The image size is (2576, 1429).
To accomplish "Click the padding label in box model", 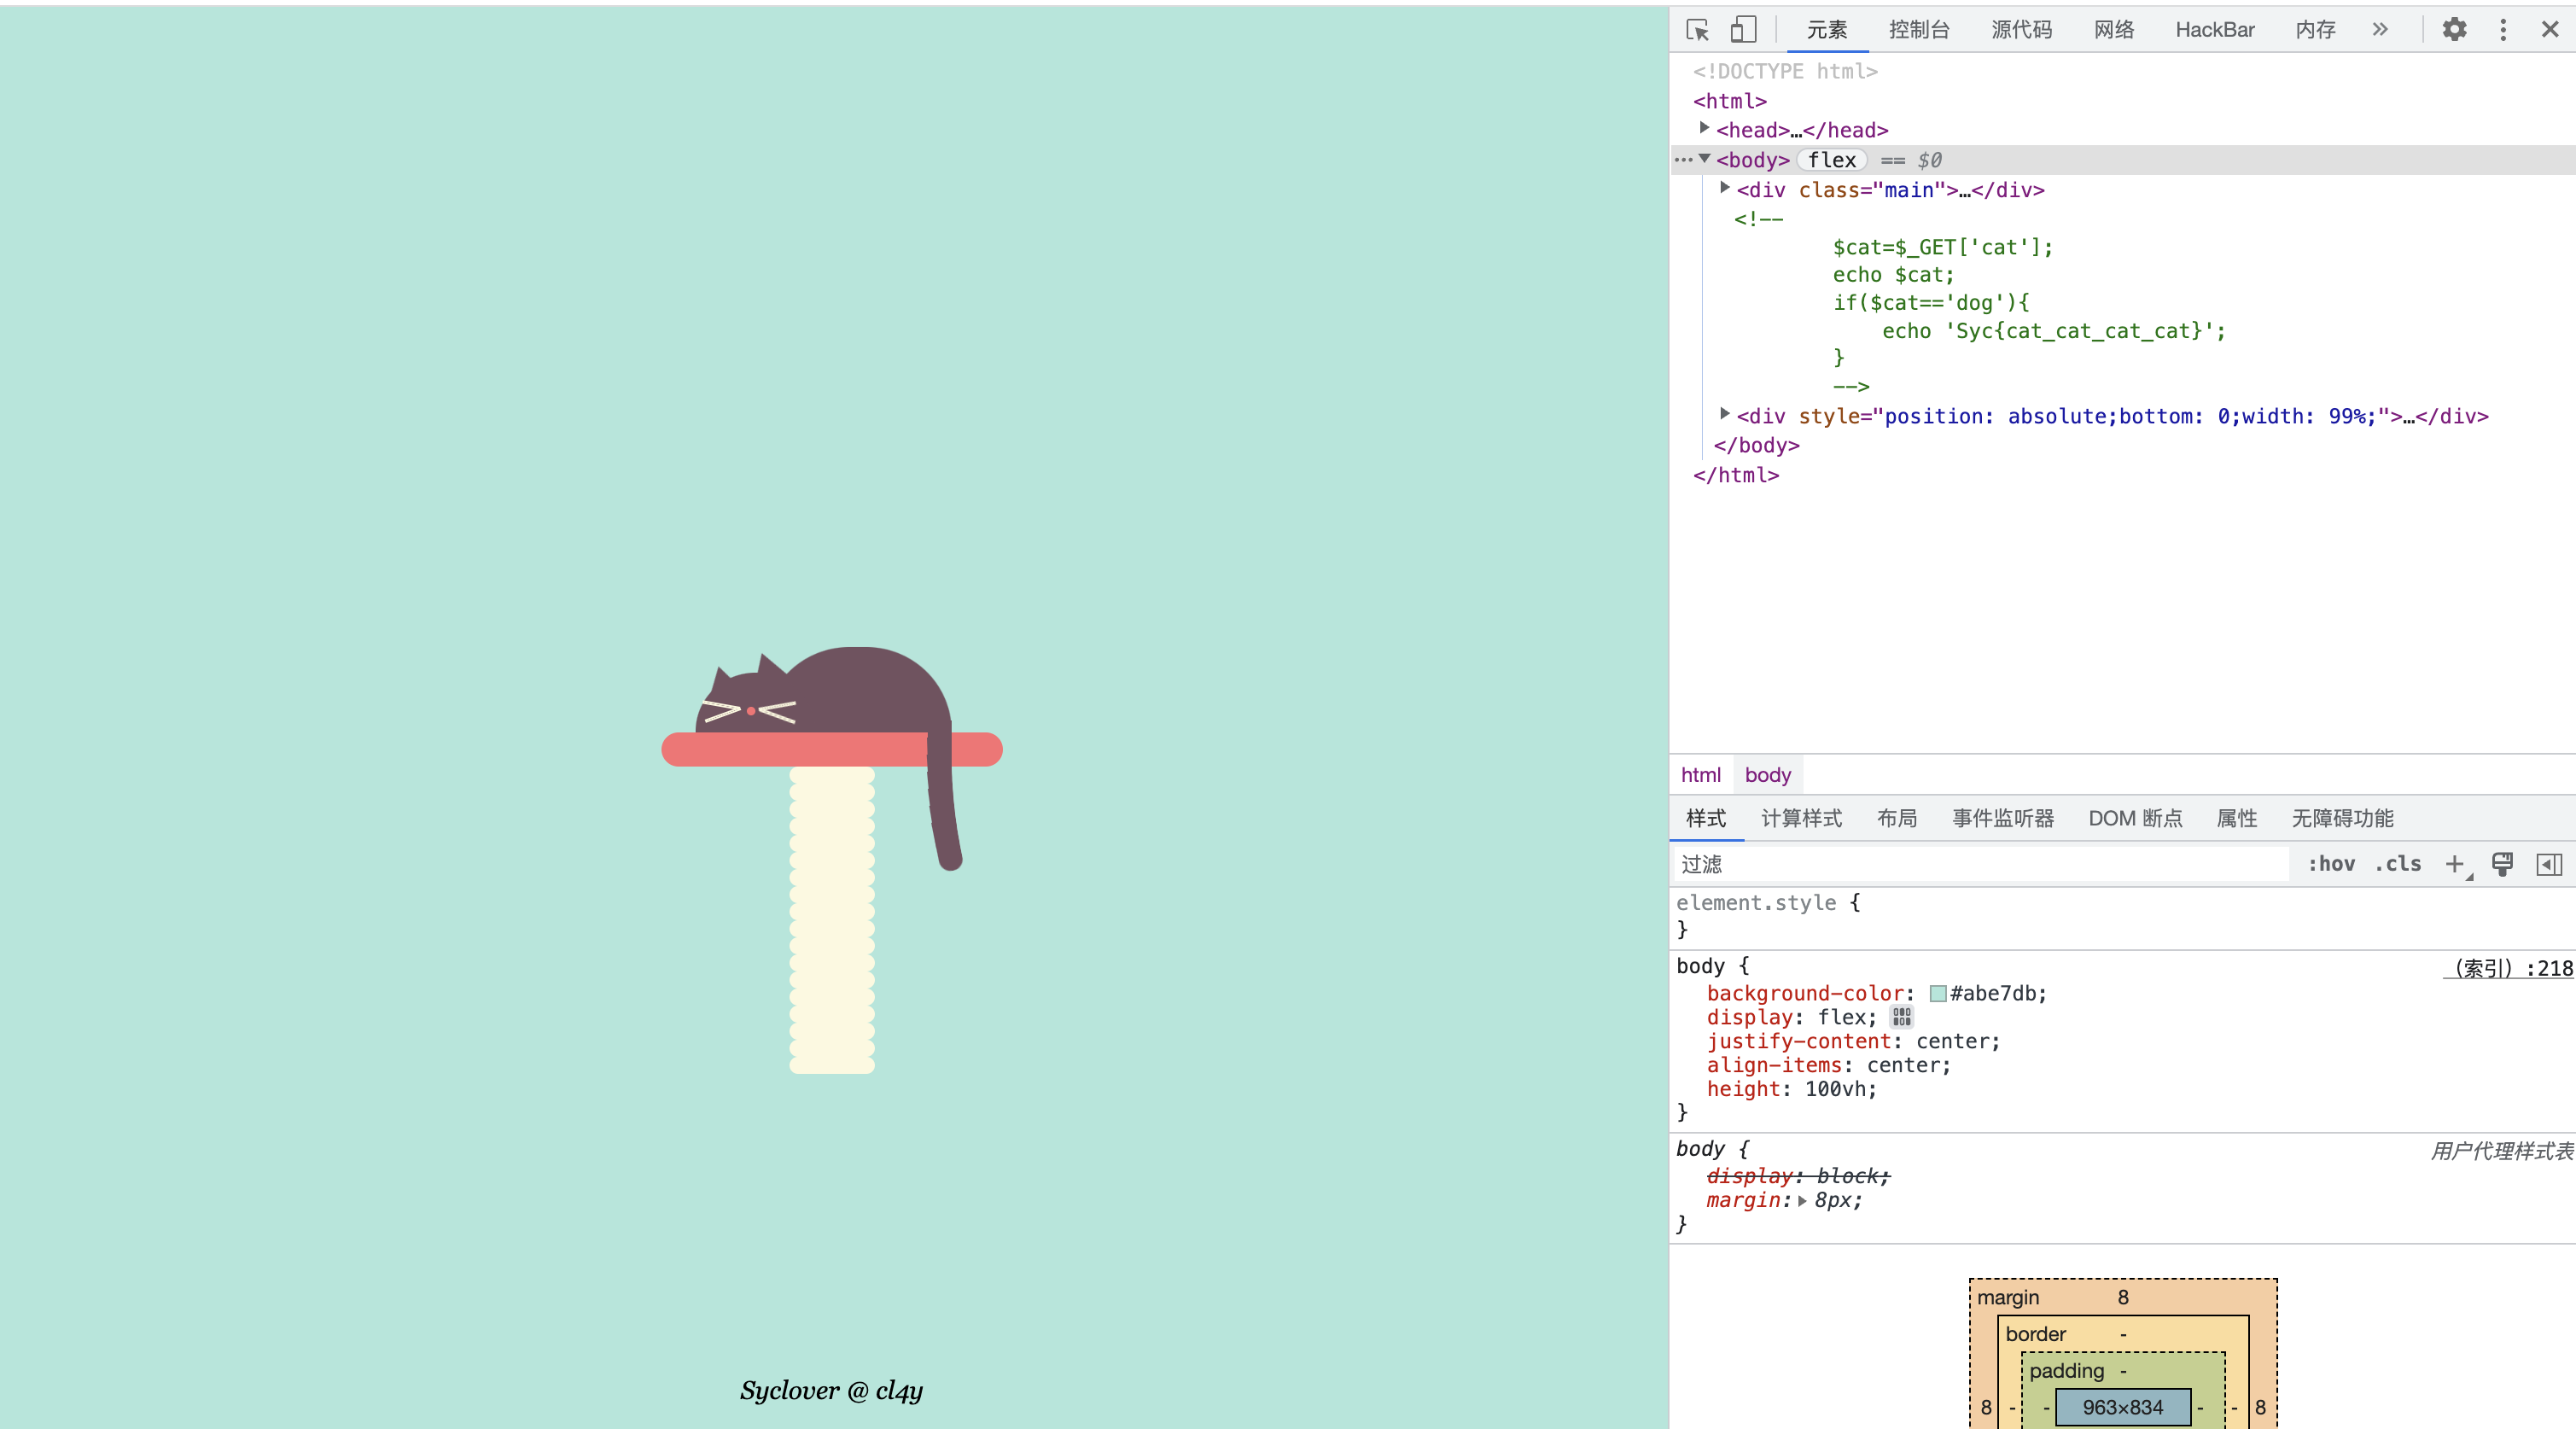I will [2066, 1371].
